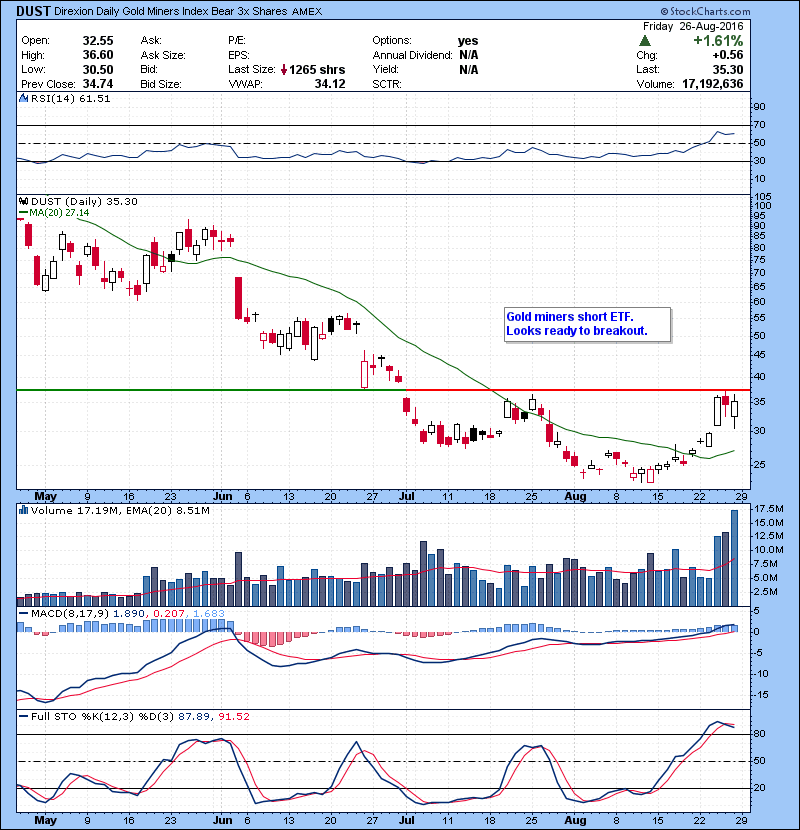
Task: Click the RSI(14) 61.51 label
Action: [x=70, y=98]
